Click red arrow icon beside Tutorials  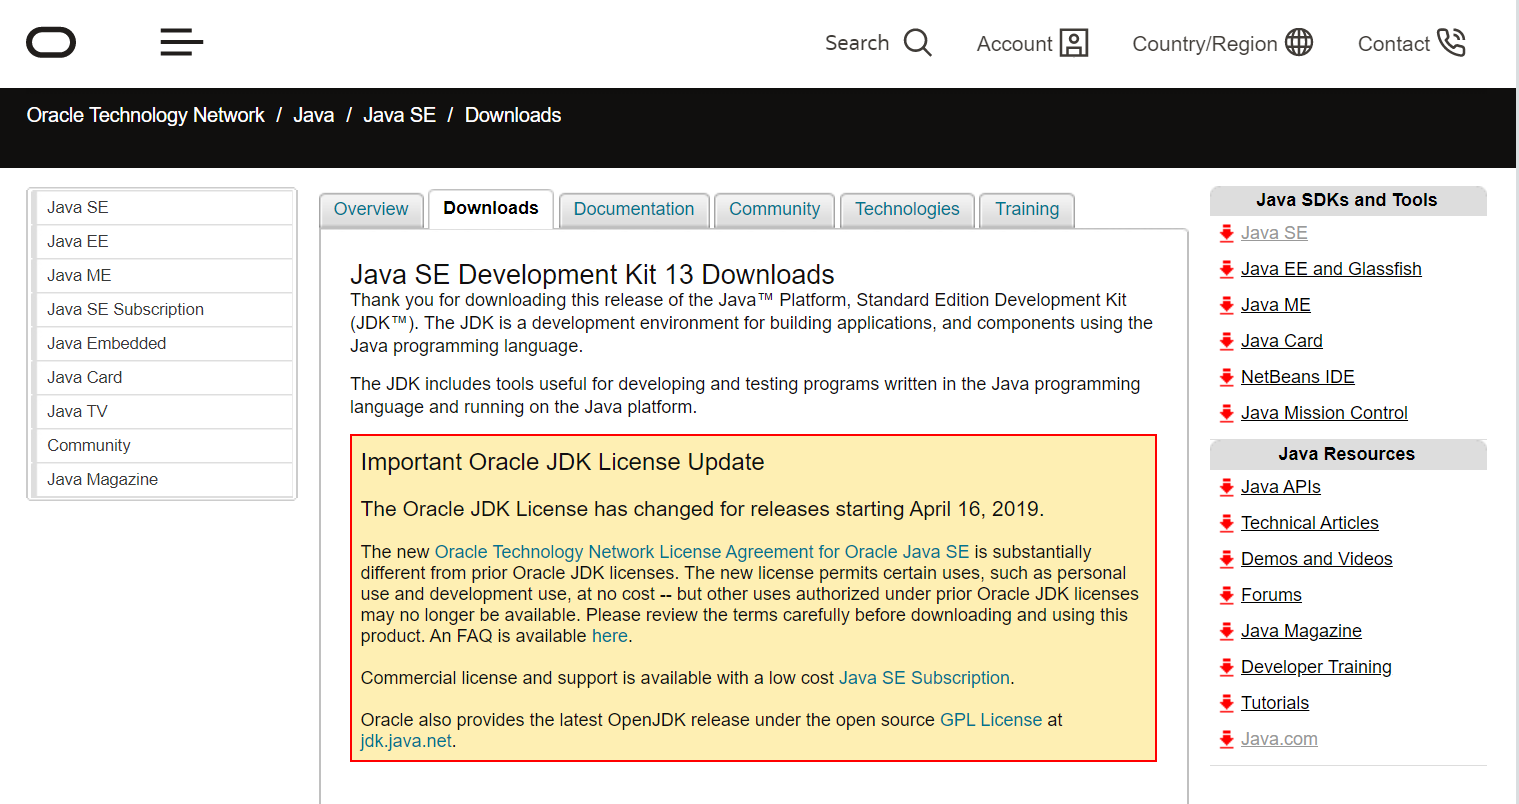pos(1227,703)
